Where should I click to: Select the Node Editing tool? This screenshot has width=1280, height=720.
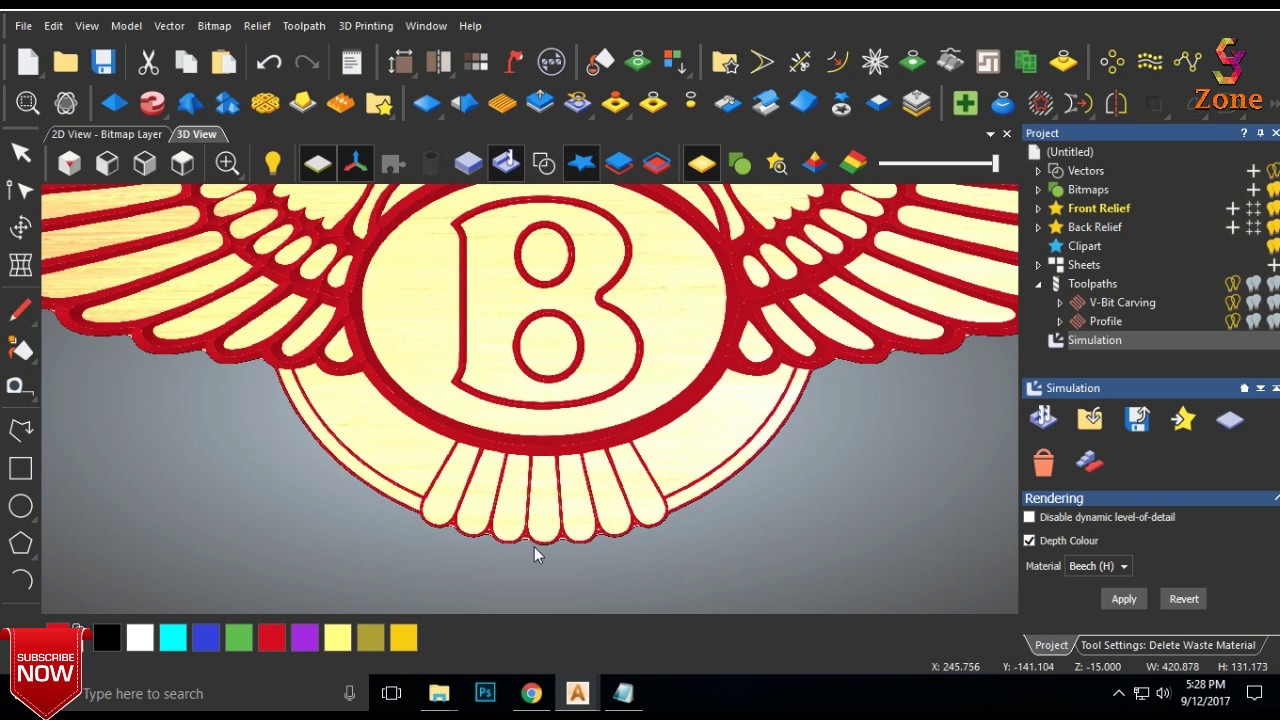pos(20,190)
